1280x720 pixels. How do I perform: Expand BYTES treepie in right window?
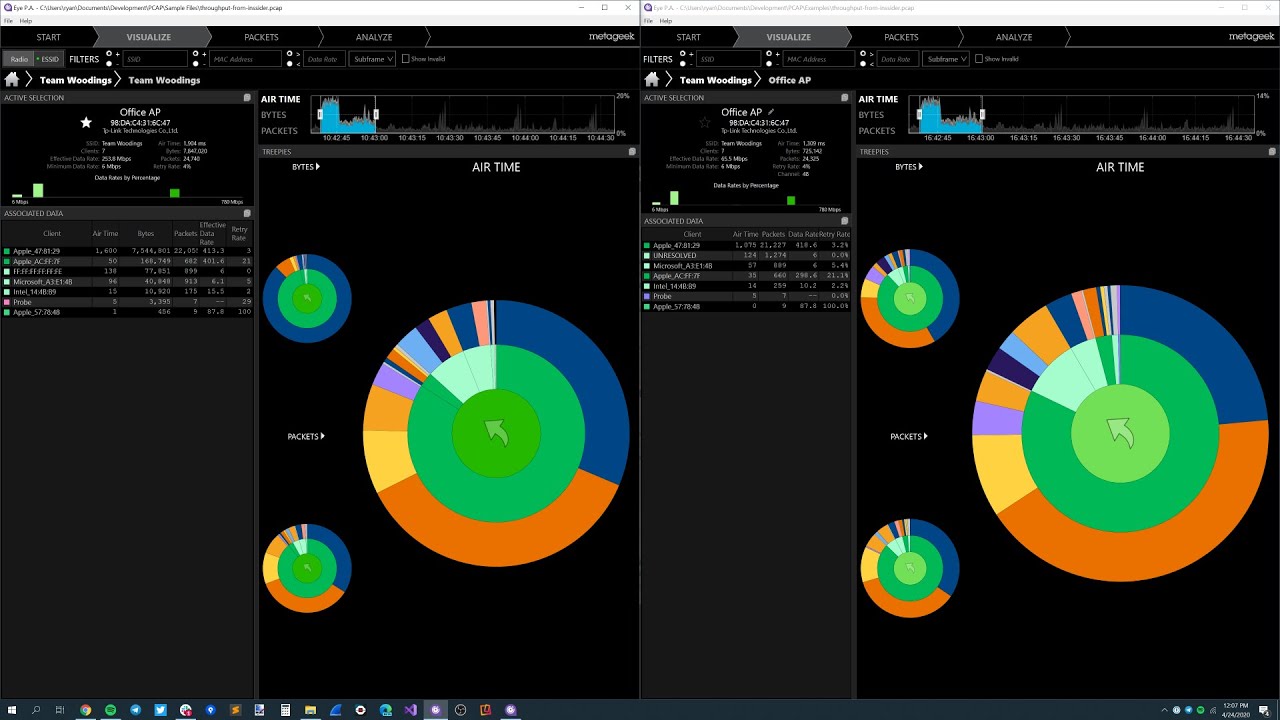pos(908,167)
